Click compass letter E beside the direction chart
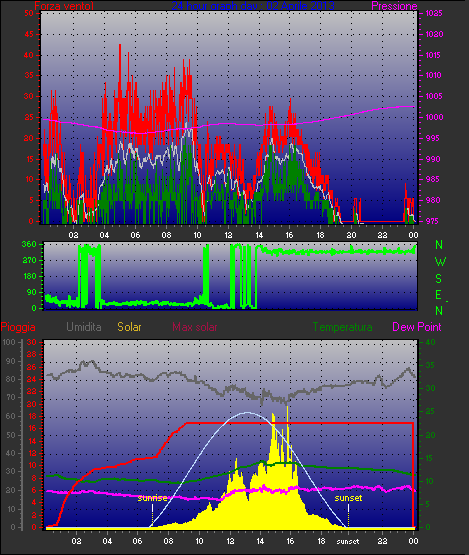Image resolution: width=469 pixels, height=555 pixels. tap(439, 295)
